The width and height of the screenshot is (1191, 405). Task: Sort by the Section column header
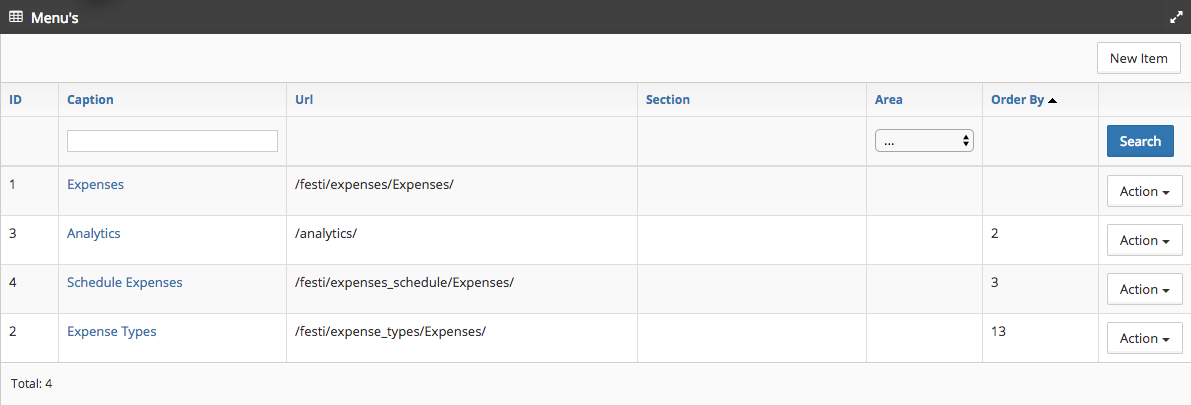[667, 100]
